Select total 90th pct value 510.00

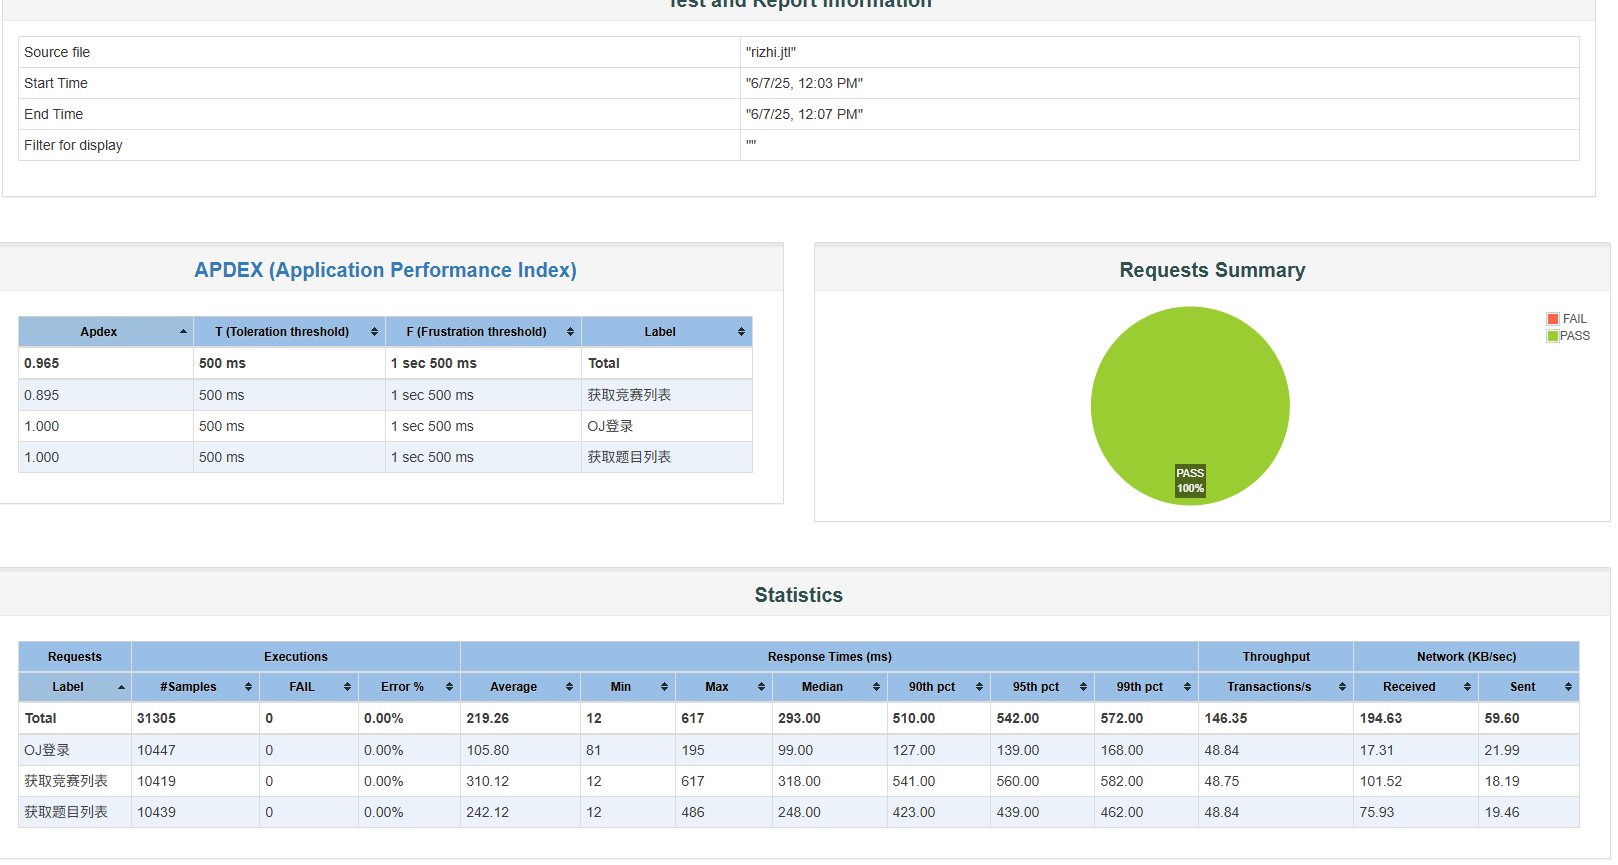tap(914, 718)
